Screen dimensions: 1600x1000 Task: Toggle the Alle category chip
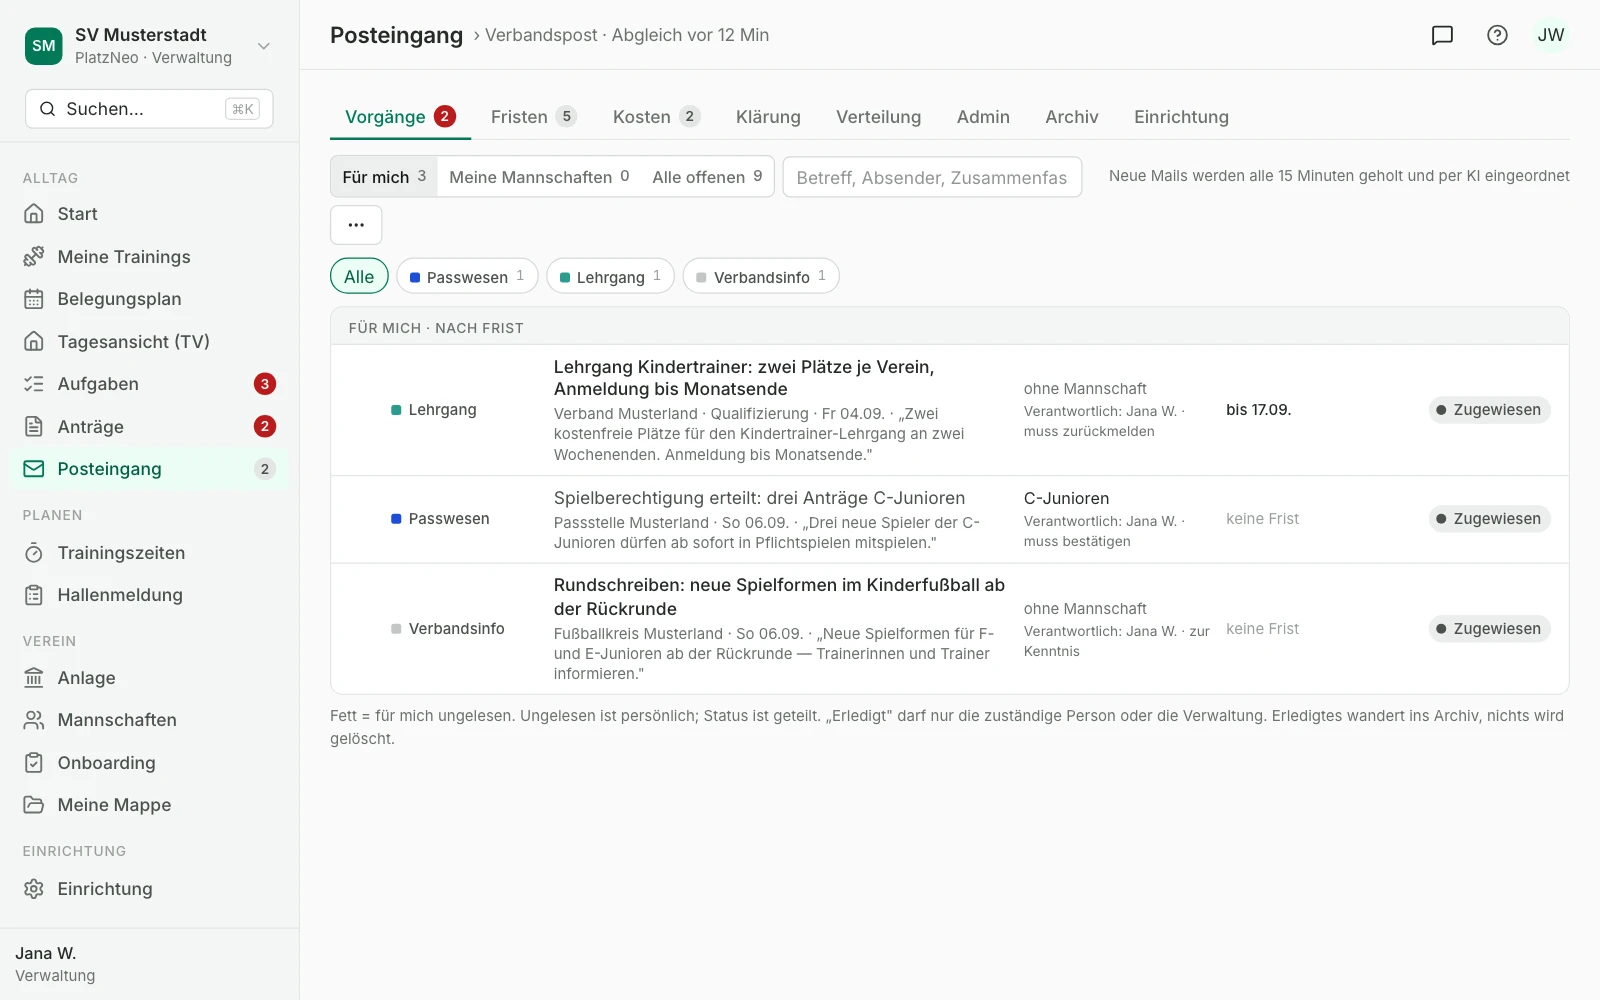pyautogui.click(x=359, y=277)
